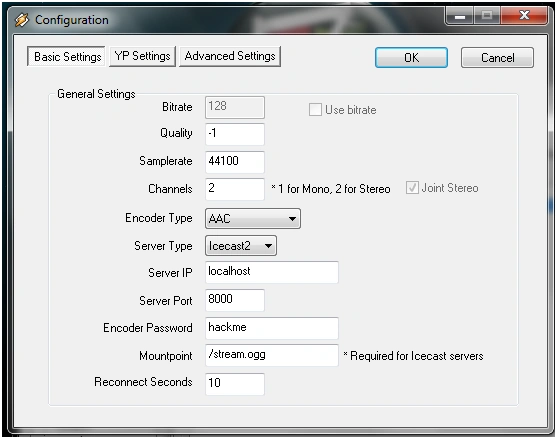Viewport: 557px width, 439px height.
Task: Focus the Server Port field
Action: (235, 300)
